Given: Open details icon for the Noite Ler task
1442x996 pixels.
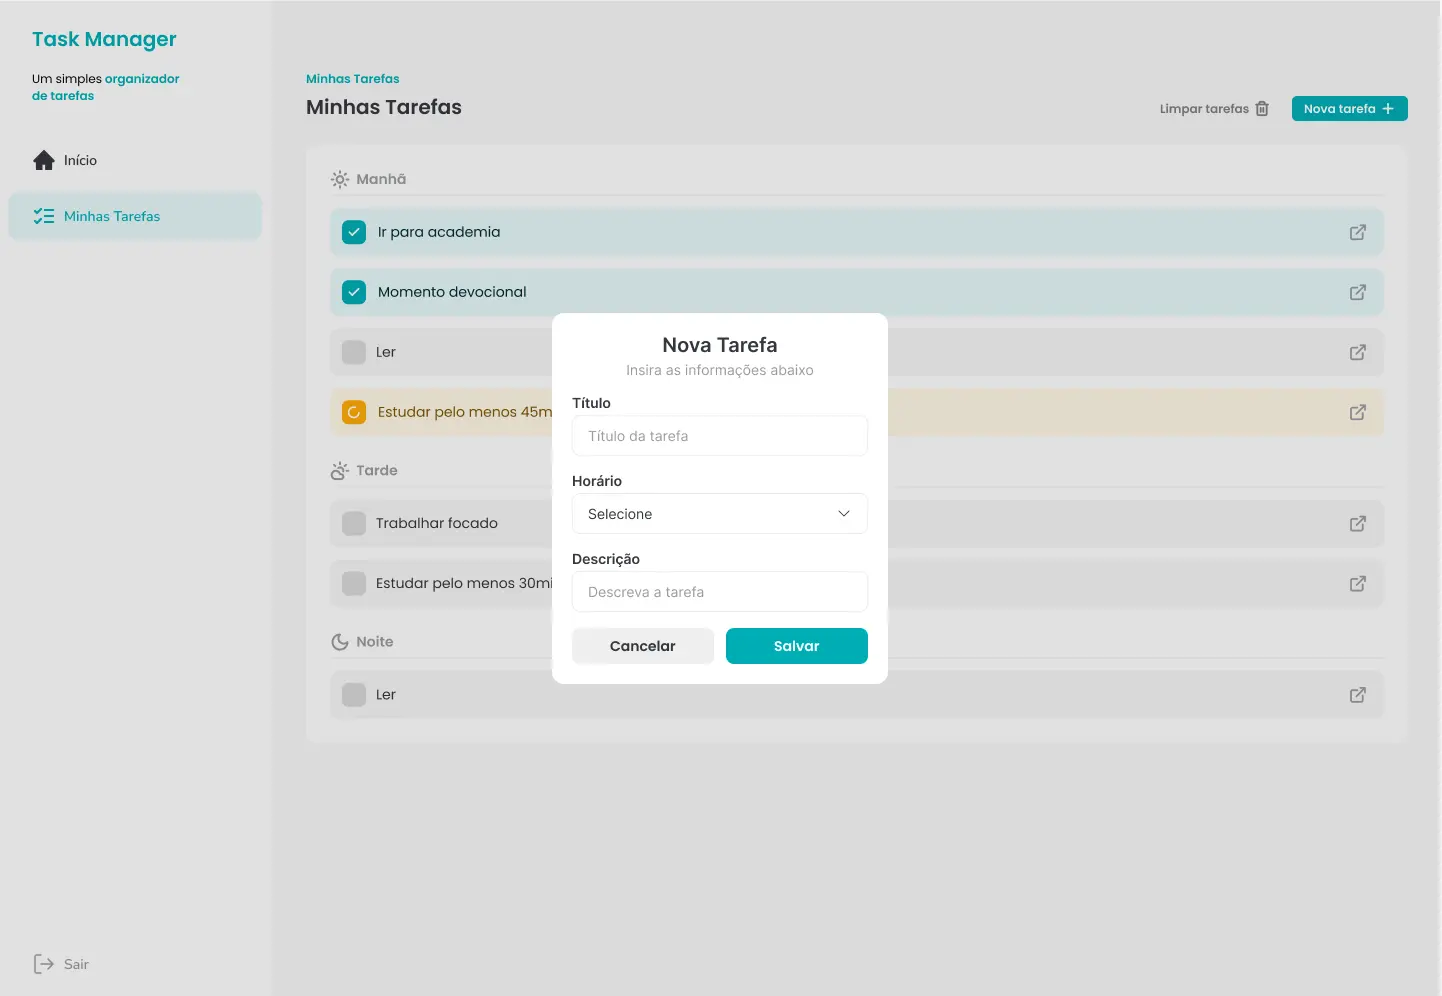Looking at the screenshot, I should coord(1357,694).
